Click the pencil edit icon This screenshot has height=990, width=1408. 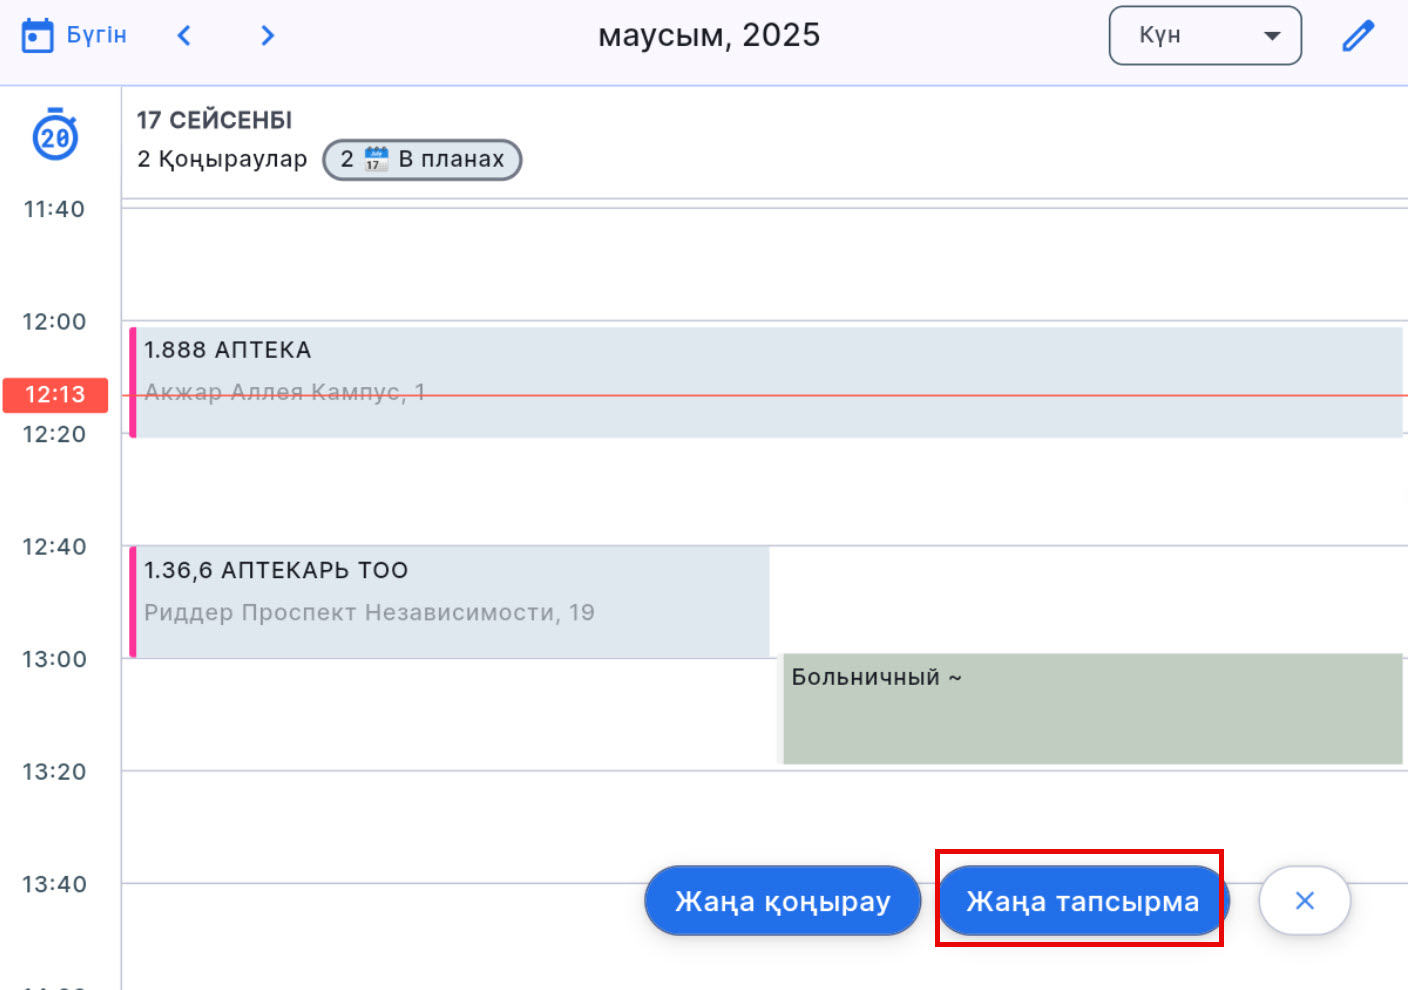point(1357,36)
